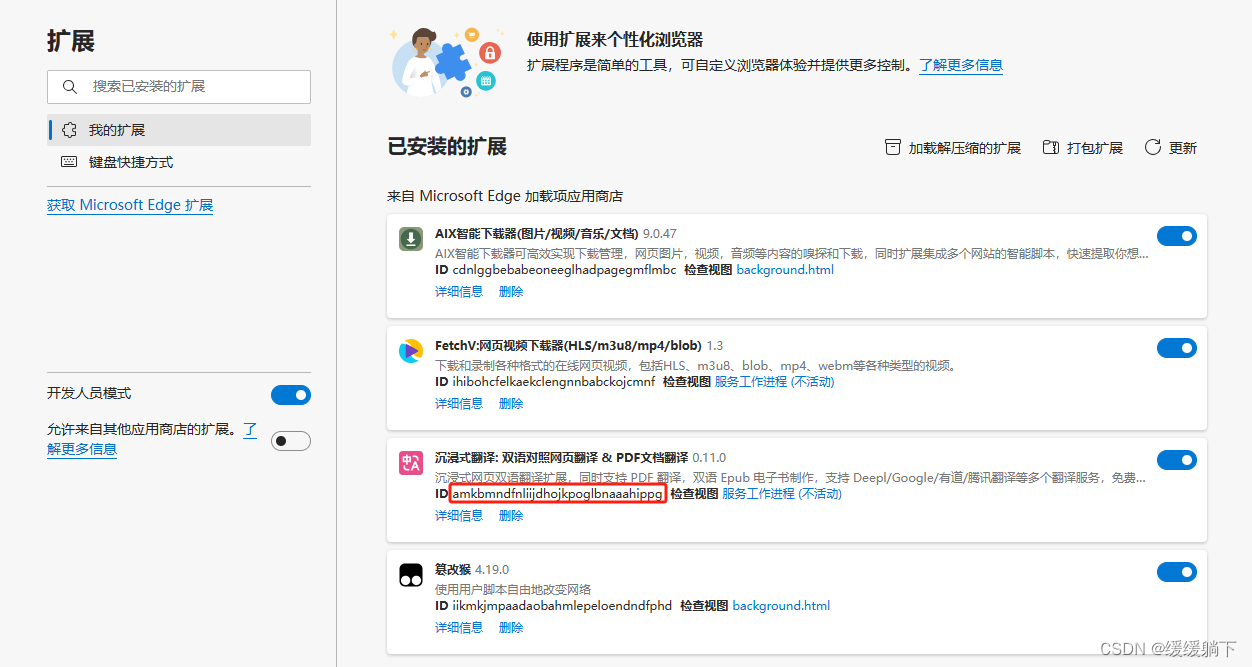The height and width of the screenshot is (667, 1252).
Task: Click FetchV:网页视频下载器 title
Action: (568, 345)
